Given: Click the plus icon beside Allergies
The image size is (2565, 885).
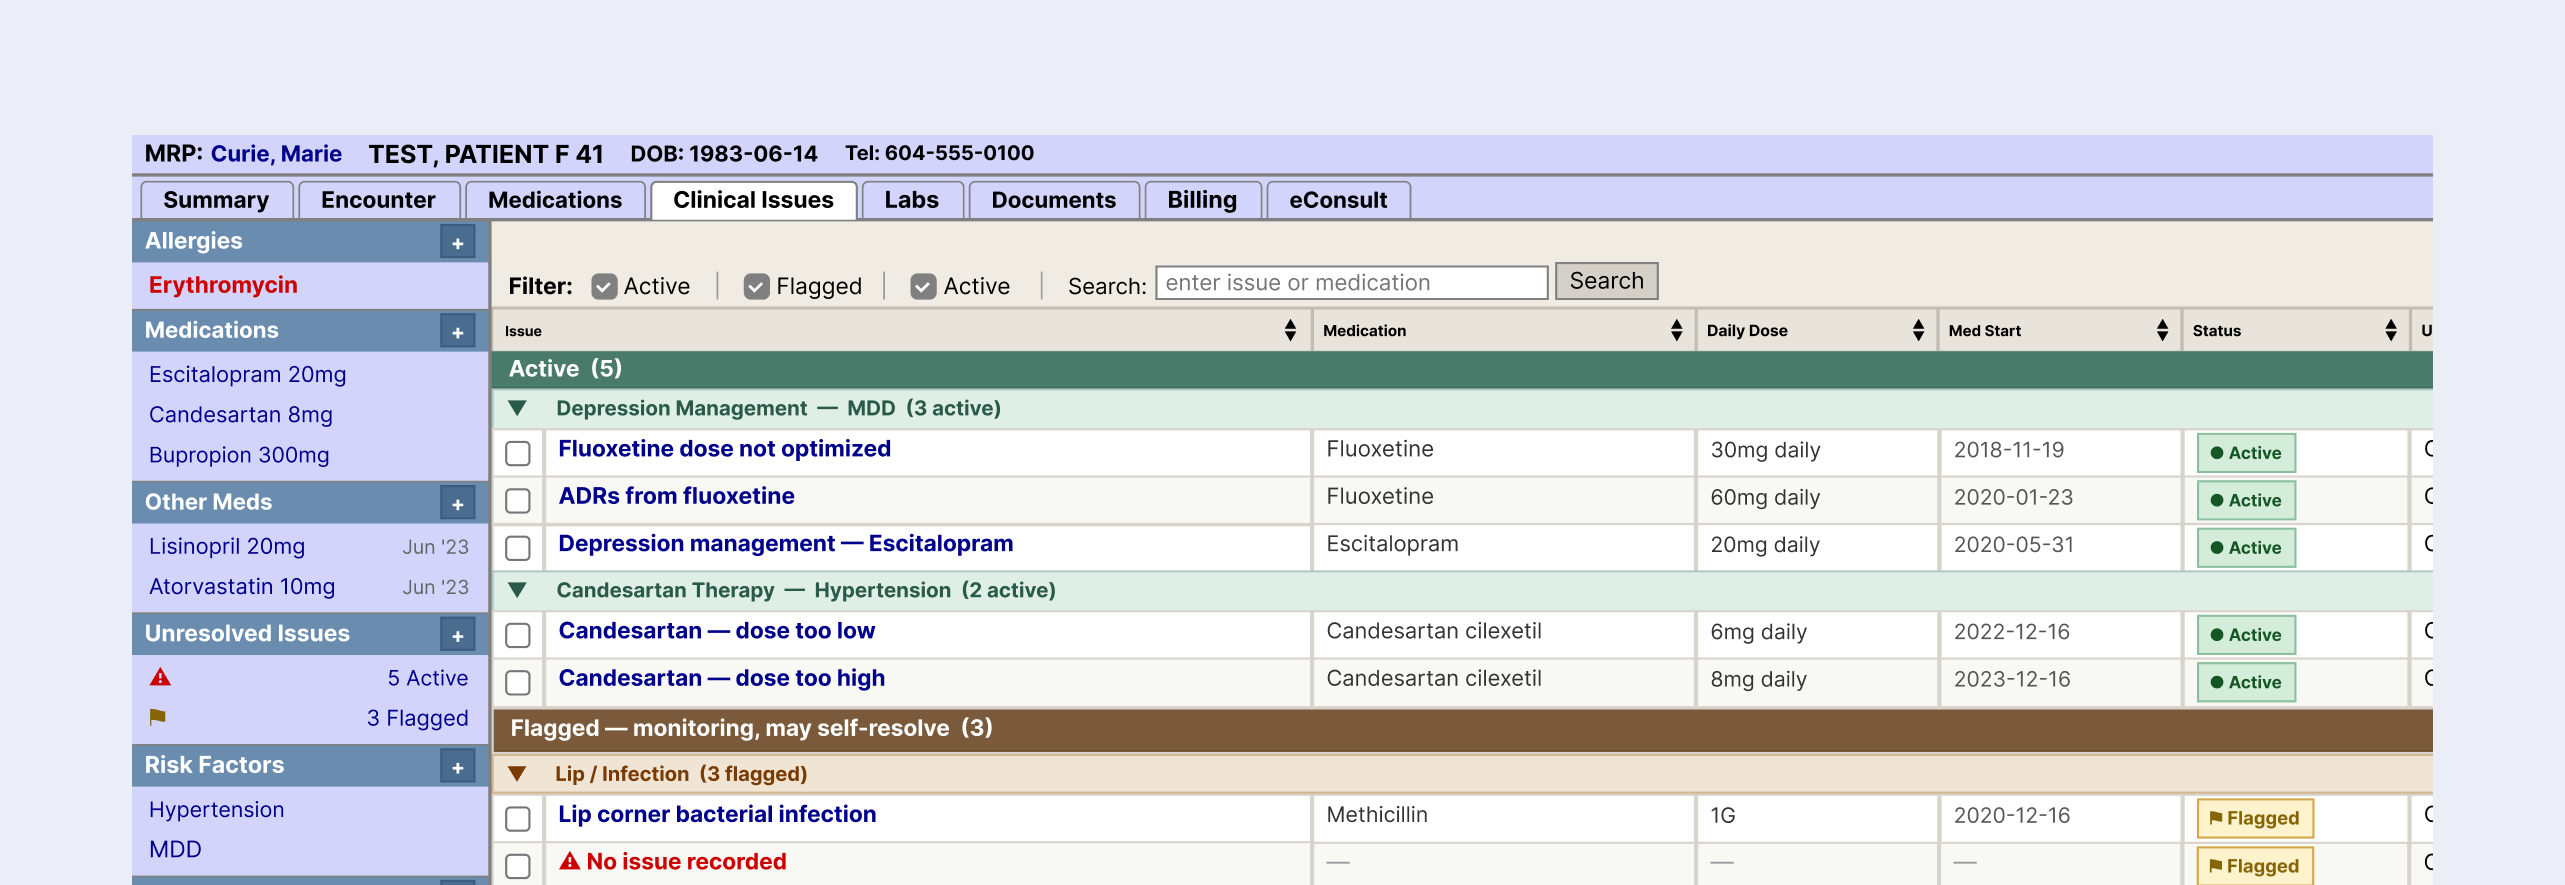Looking at the screenshot, I should point(457,243).
